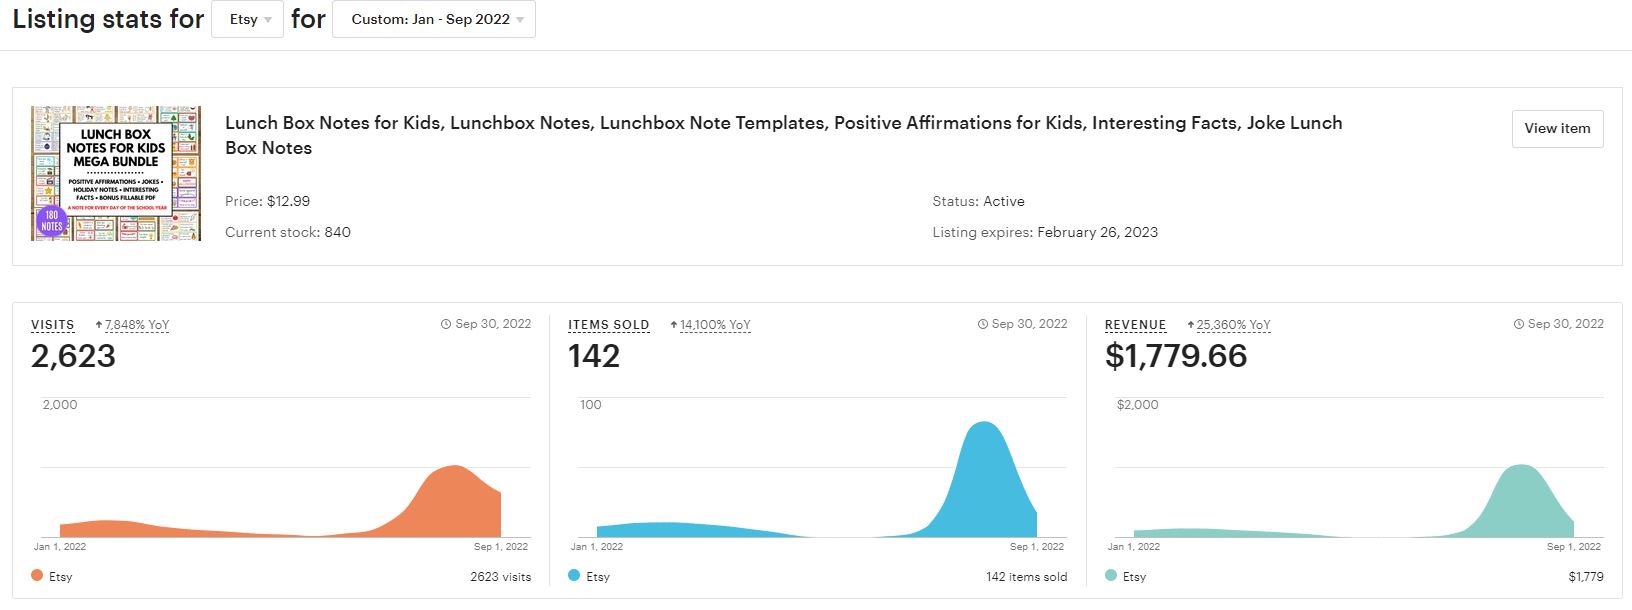1632x610 pixels.
Task: Click the View item button
Action: coord(1557,129)
